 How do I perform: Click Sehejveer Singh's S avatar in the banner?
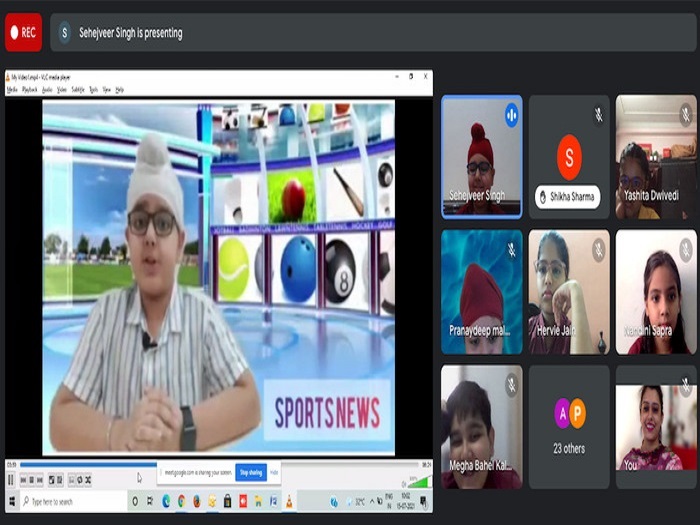65,33
